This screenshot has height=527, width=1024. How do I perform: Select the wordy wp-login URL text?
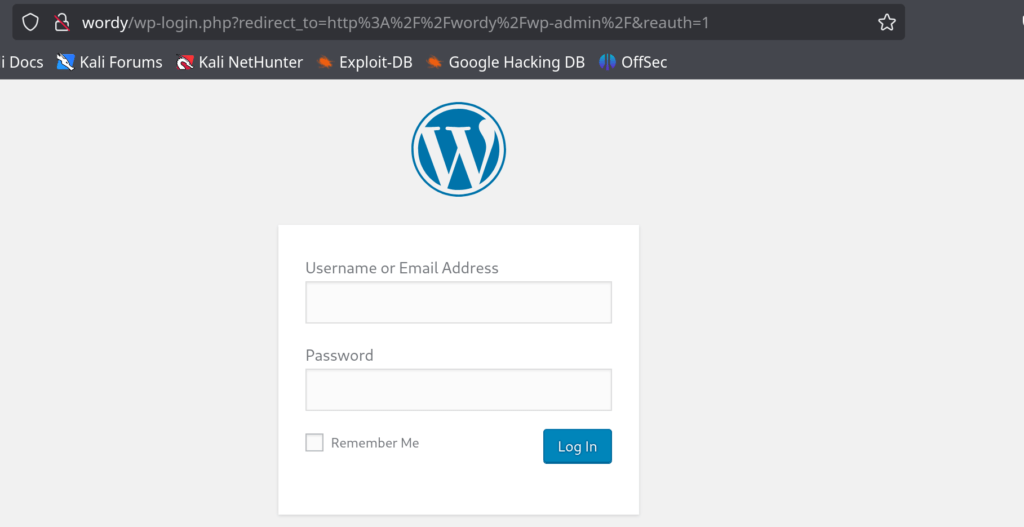click(x=395, y=23)
